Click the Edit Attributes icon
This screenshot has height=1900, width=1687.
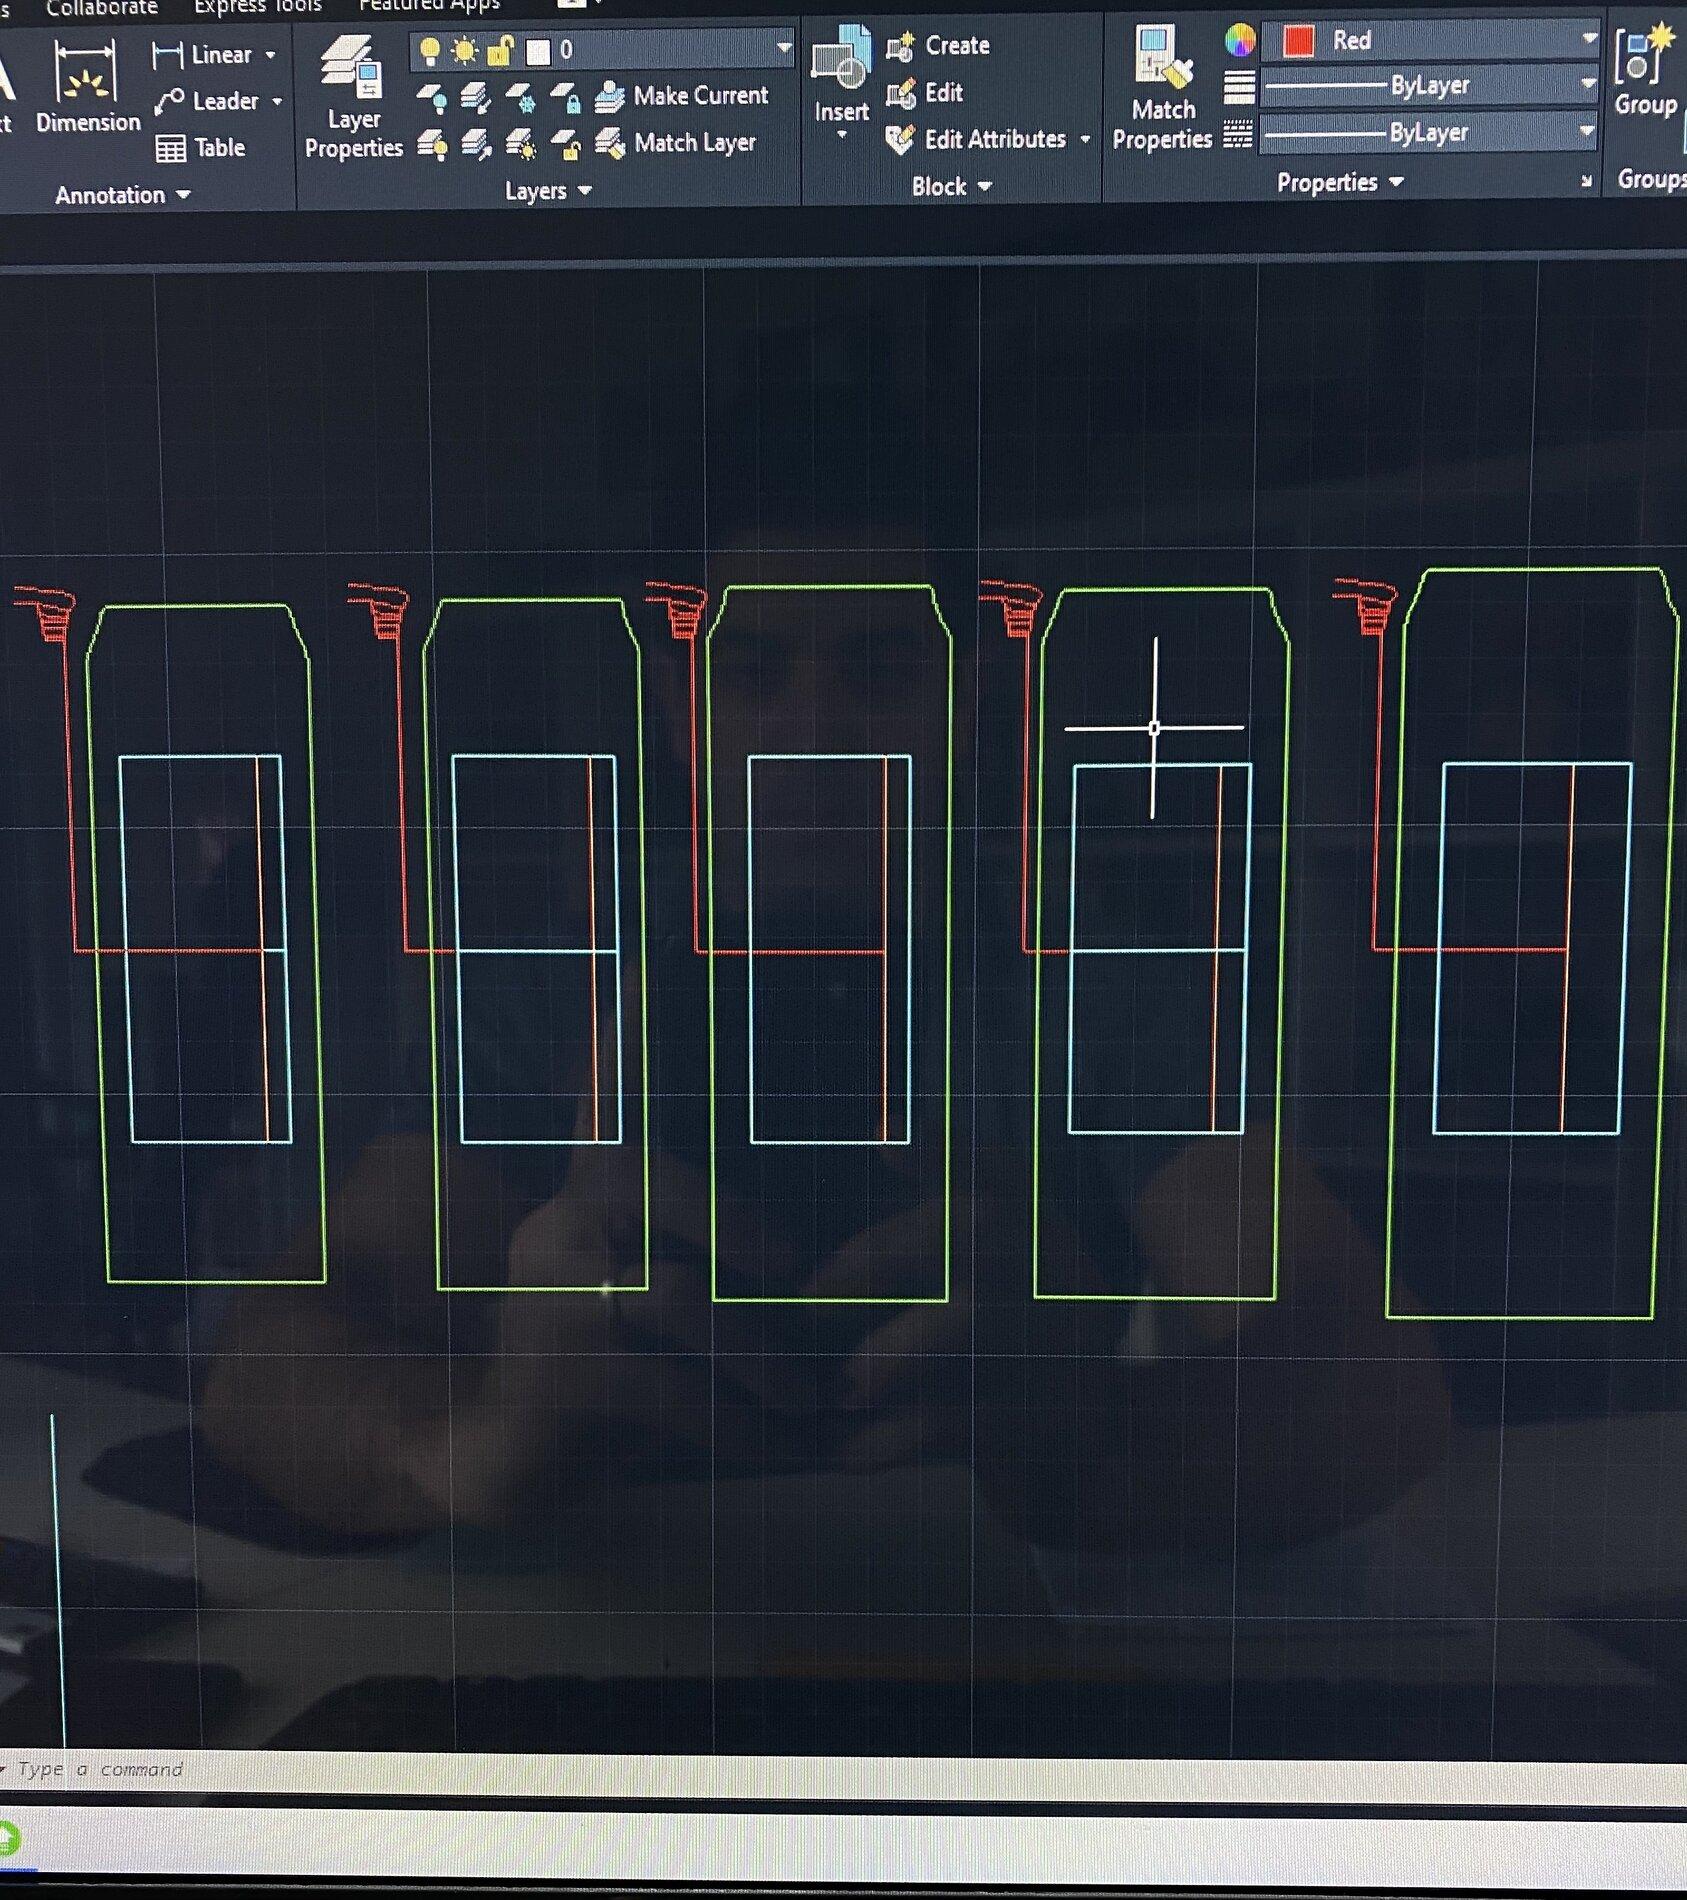pos(900,140)
